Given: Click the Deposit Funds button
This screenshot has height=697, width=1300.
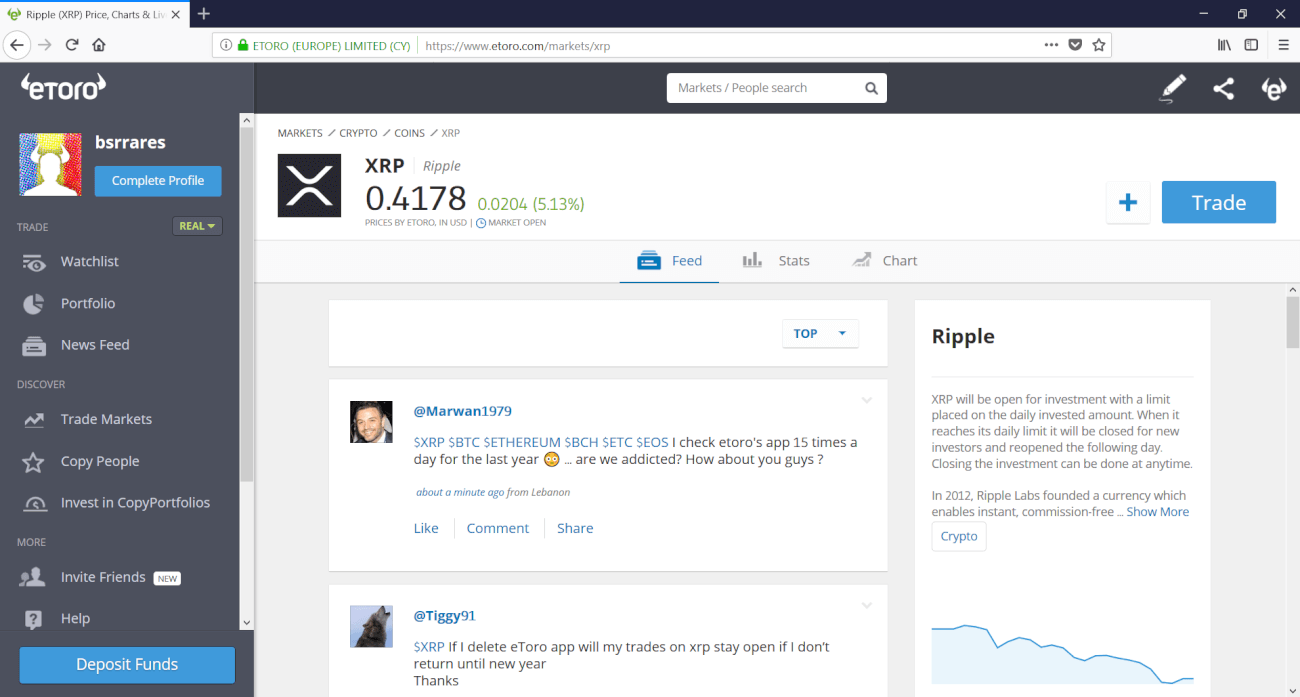Looking at the screenshot, I should (x=127, y=665).
